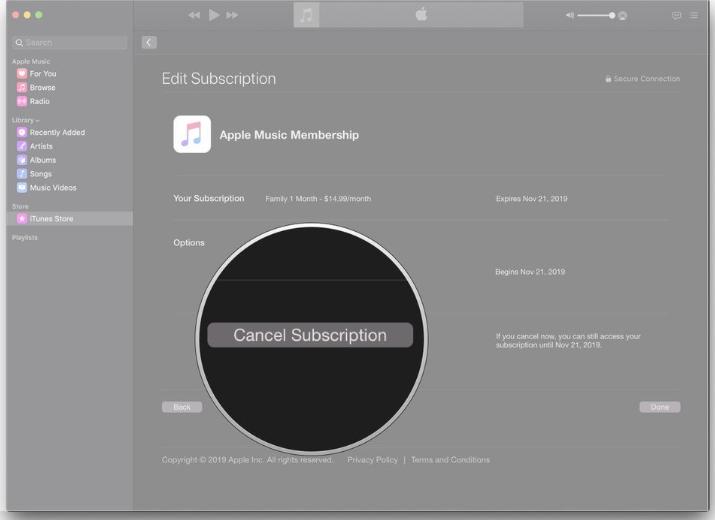The height and width of the screenshot is (520, 715).
Task: Click the Albums icon
Action: pos(22,160)
